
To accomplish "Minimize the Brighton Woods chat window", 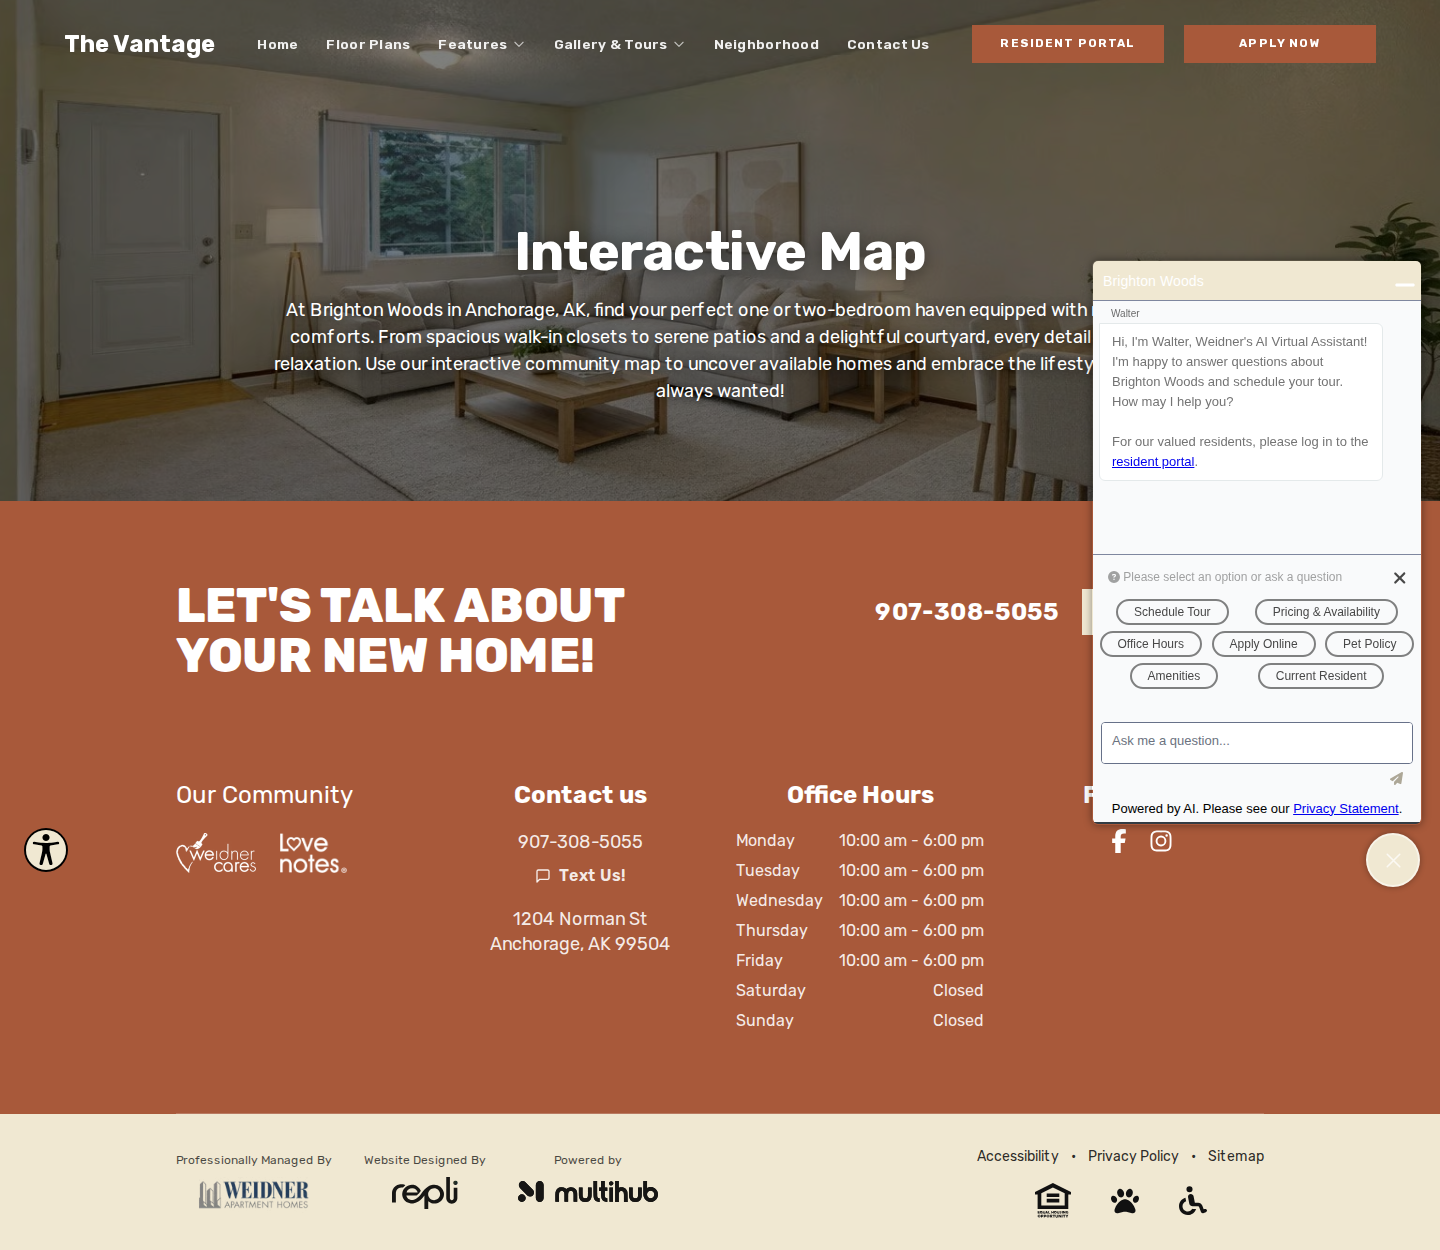I will [1405, 284].
